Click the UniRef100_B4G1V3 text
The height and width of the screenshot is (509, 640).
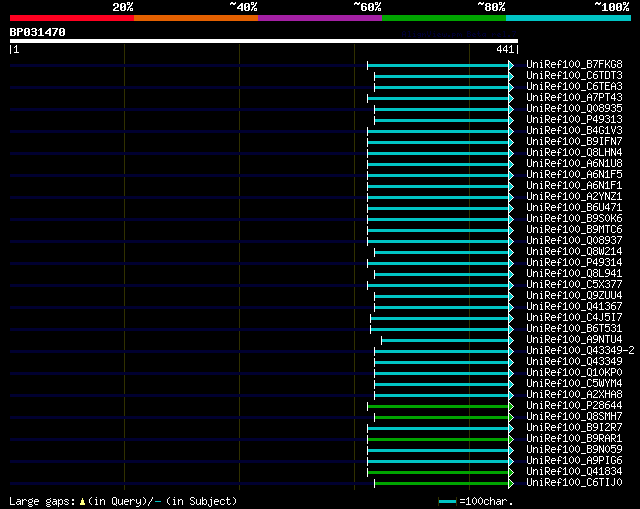pos(574,131)
